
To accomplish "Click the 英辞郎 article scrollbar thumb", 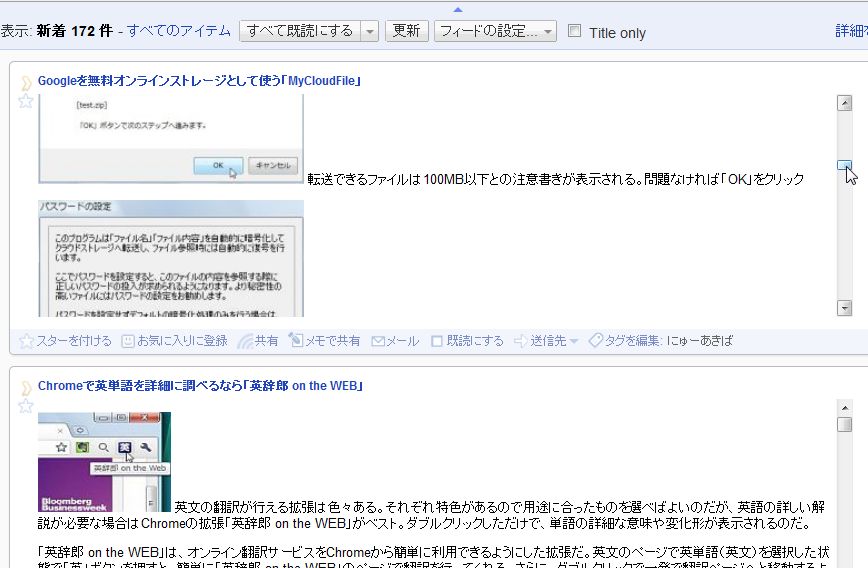I will (844, 425).
